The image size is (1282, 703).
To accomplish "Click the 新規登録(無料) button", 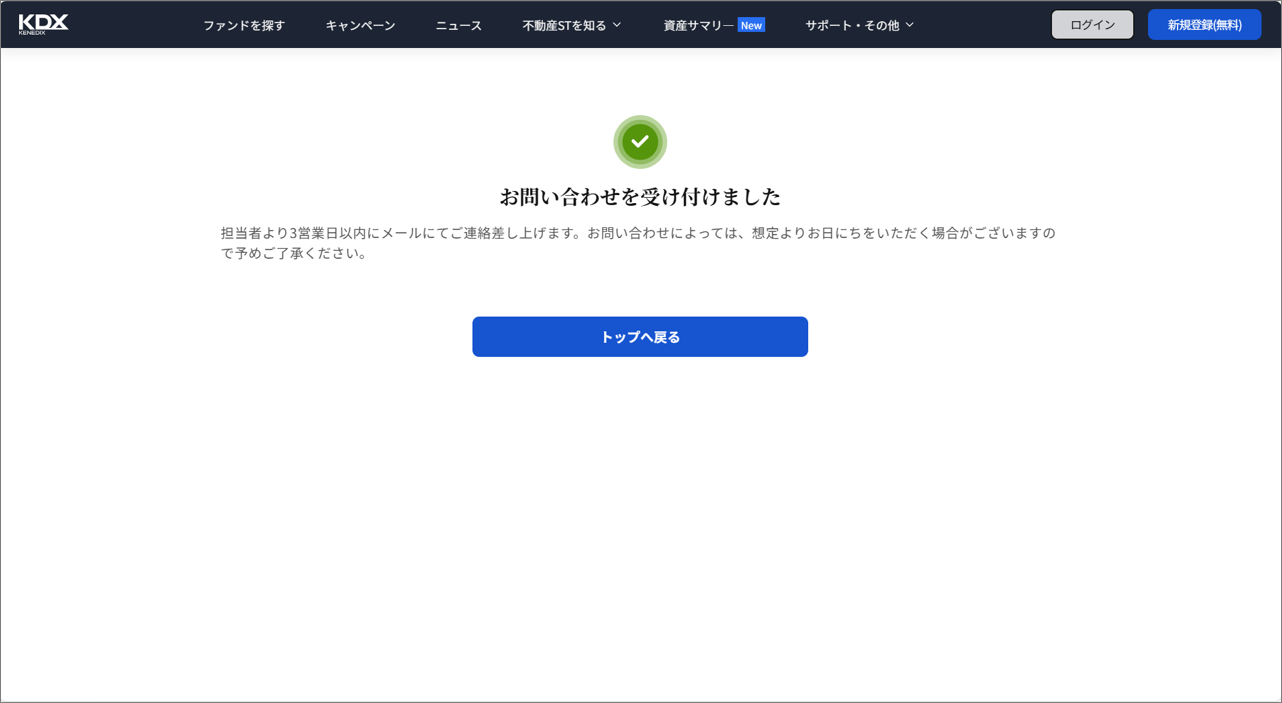I will coord(1204,25).
